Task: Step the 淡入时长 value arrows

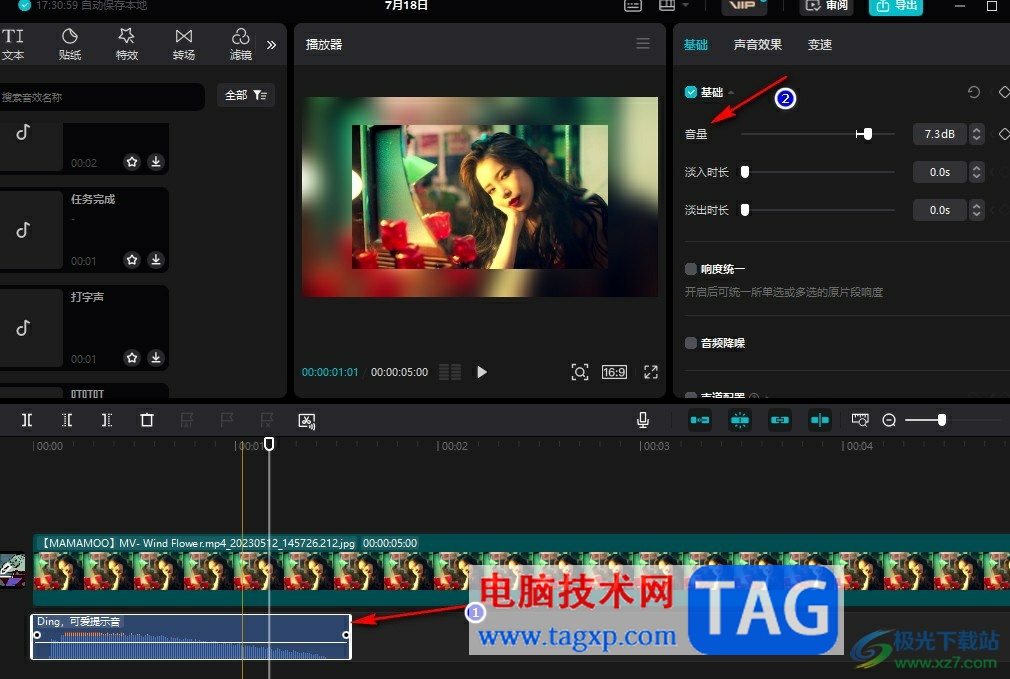Action: 977,172
